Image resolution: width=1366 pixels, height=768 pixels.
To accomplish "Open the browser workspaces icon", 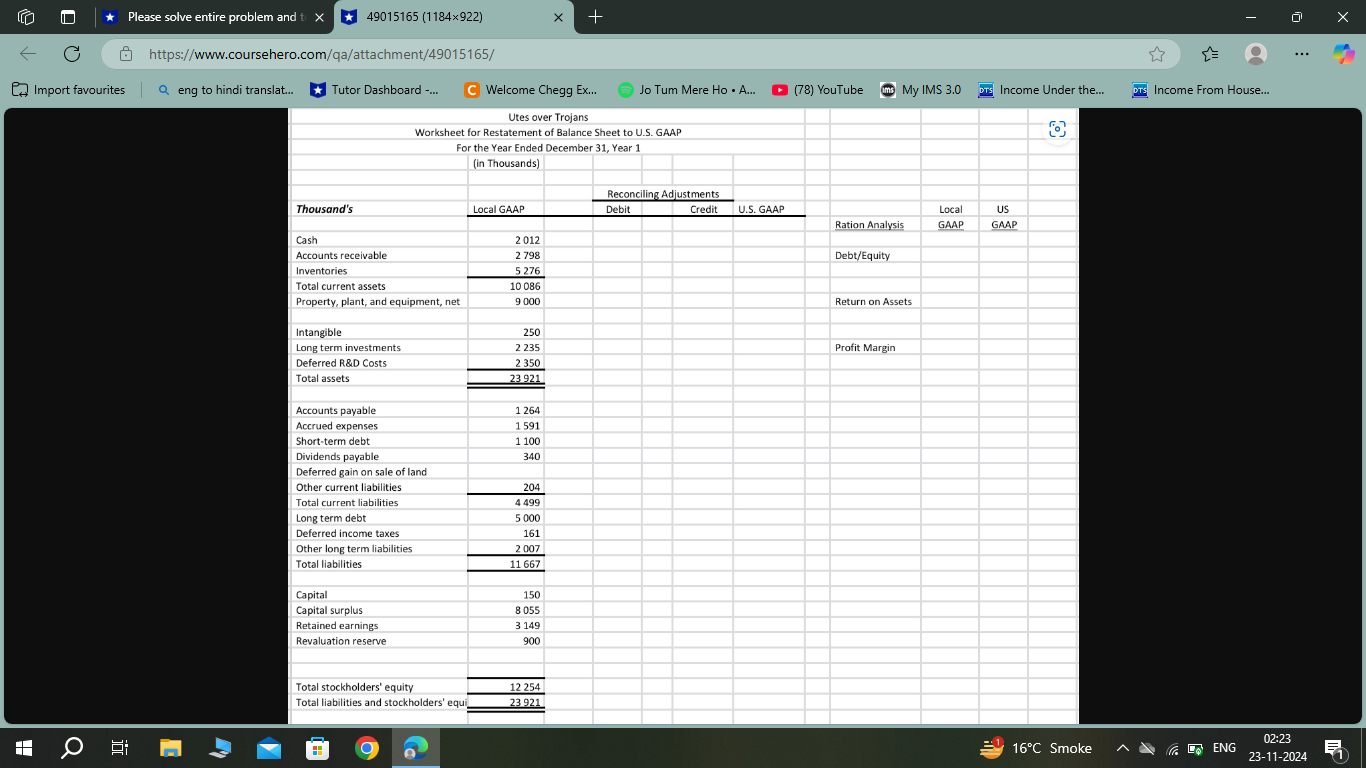I will pyautogui.click(x=27, y=17).
